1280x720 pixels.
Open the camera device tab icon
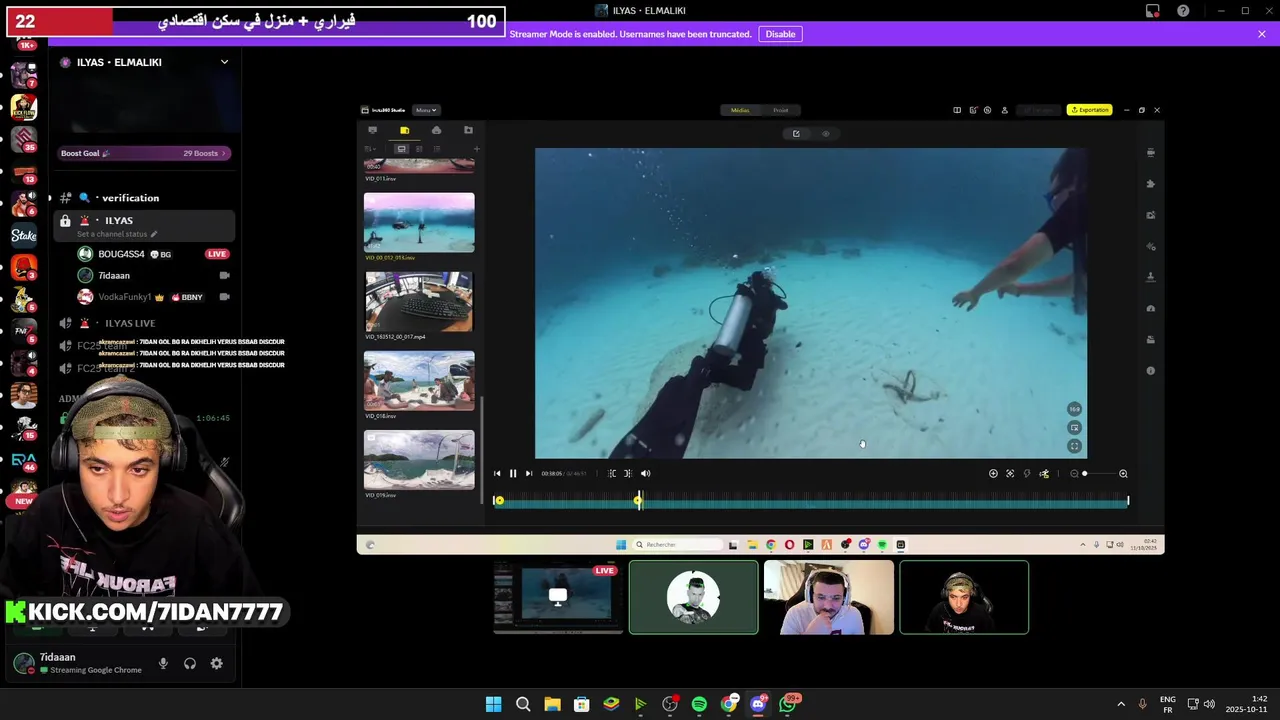coord(372,130)
